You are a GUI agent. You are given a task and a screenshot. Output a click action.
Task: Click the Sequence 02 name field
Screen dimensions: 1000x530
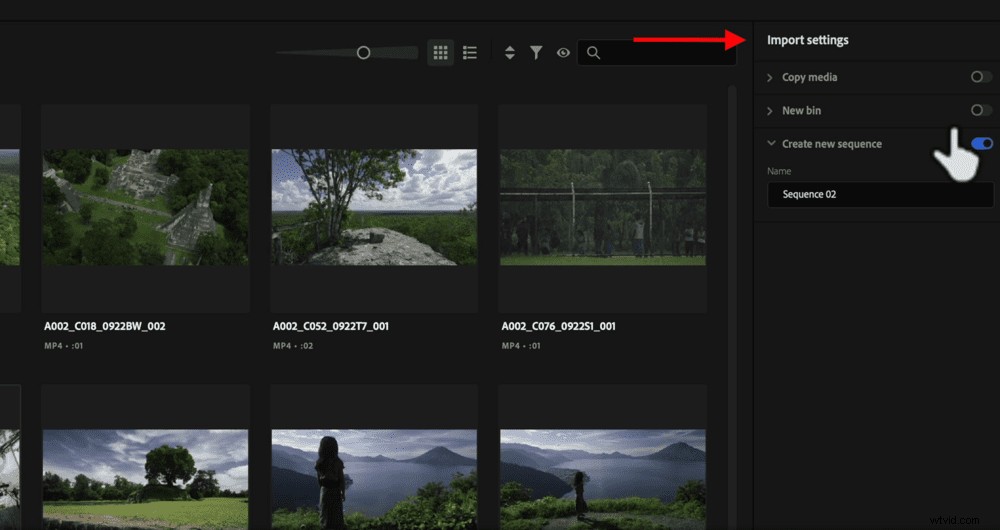(x=880, y=195)
